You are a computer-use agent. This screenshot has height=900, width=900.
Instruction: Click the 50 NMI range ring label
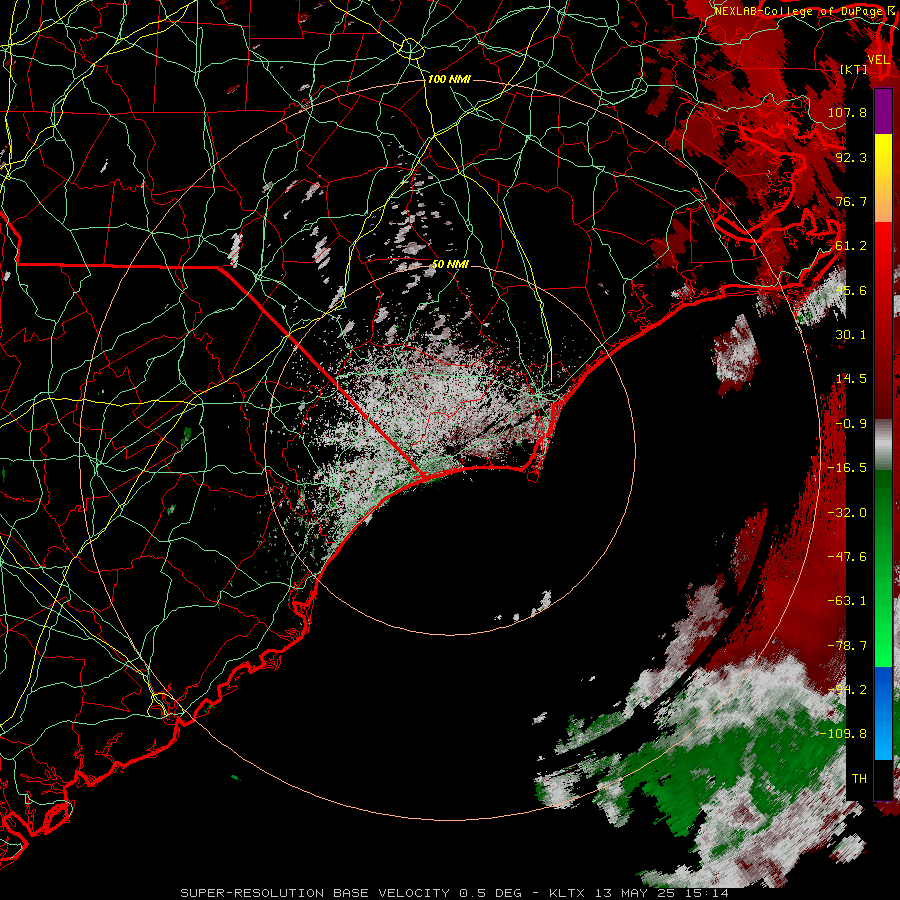450,265
